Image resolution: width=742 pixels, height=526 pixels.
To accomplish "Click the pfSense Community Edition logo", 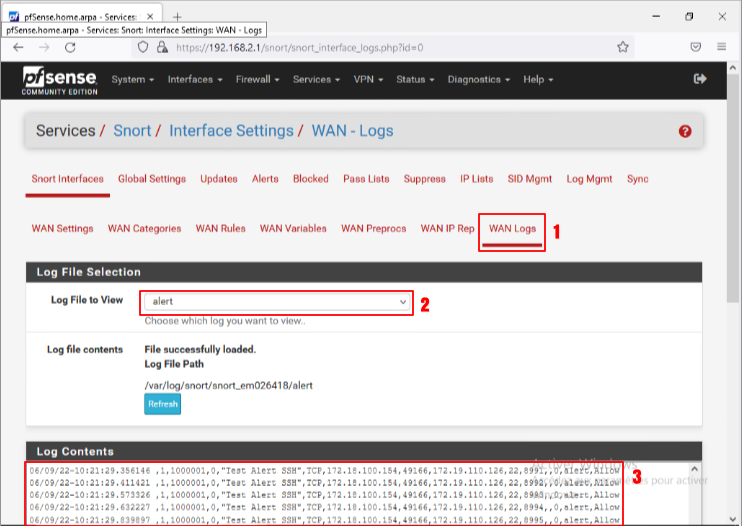I will [x=61, y=80].
